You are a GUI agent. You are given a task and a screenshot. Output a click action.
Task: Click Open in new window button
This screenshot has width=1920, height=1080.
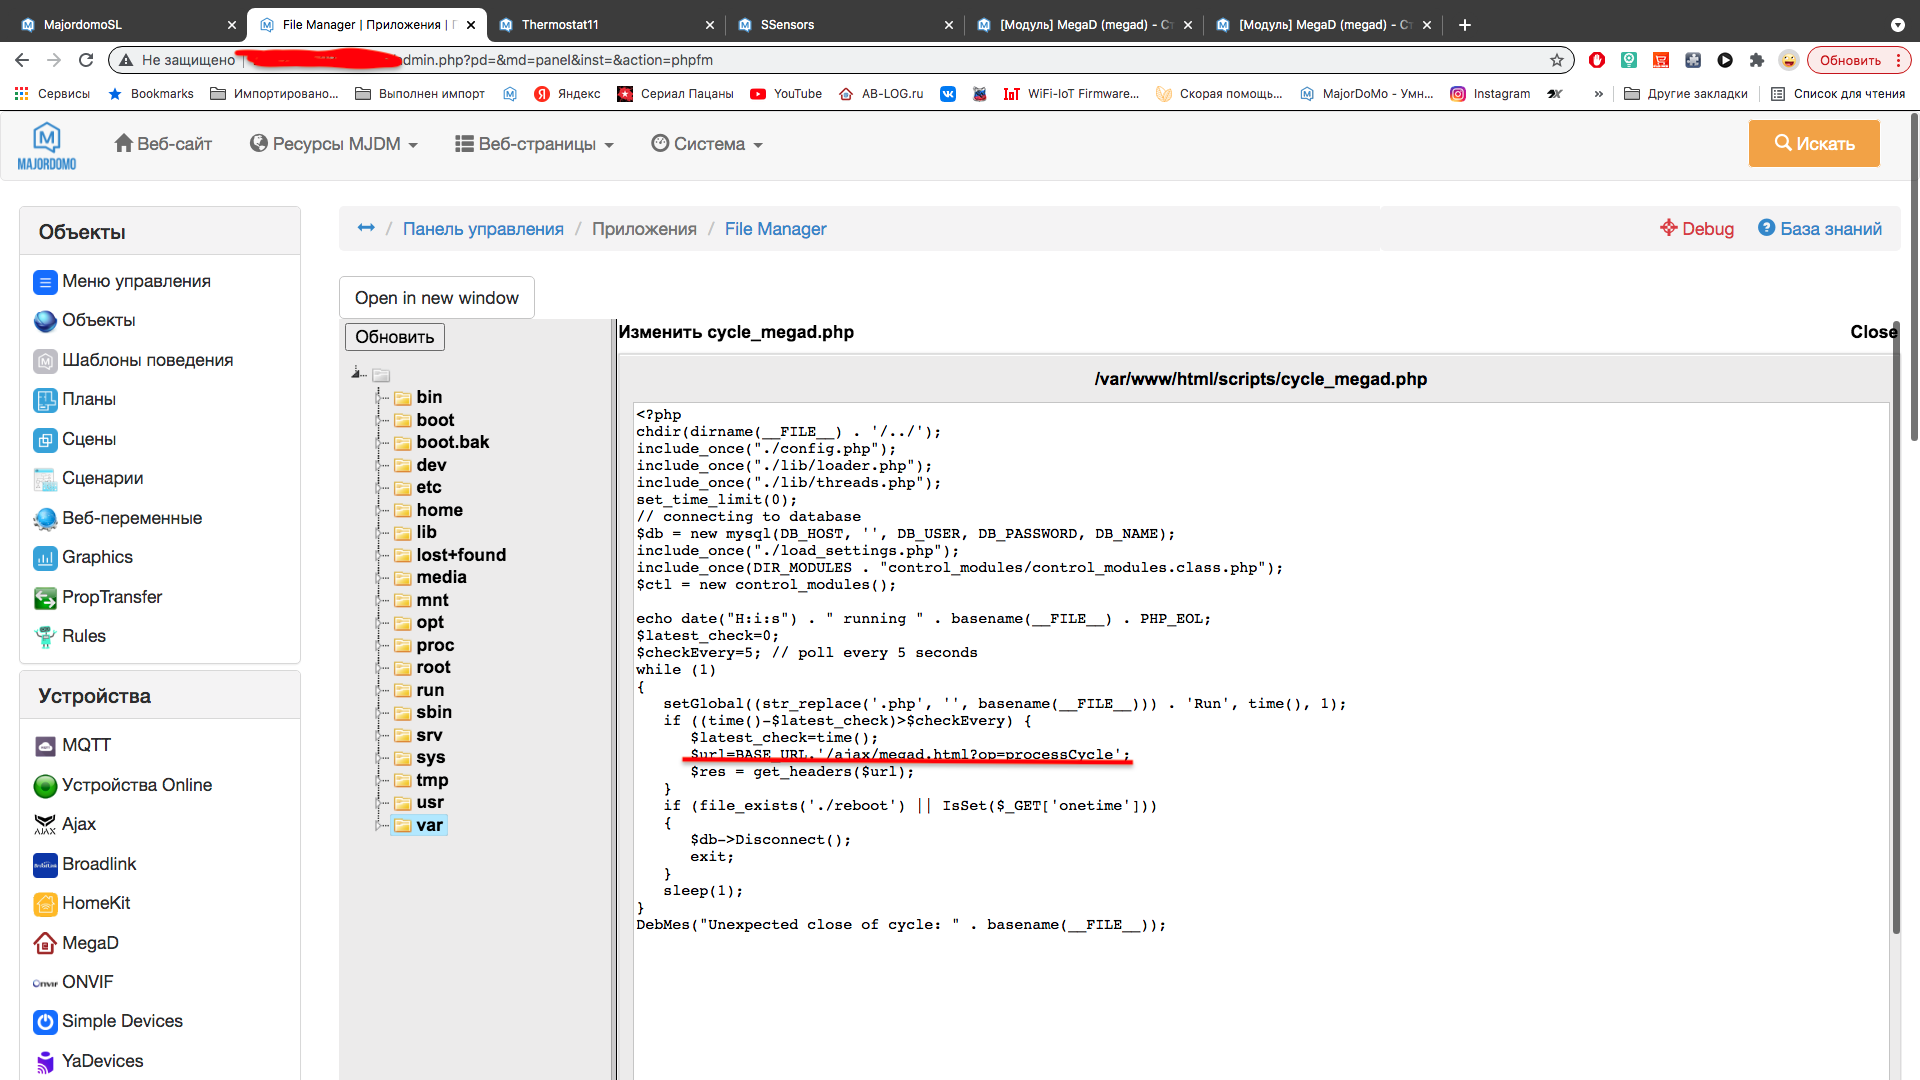[436, 298]
